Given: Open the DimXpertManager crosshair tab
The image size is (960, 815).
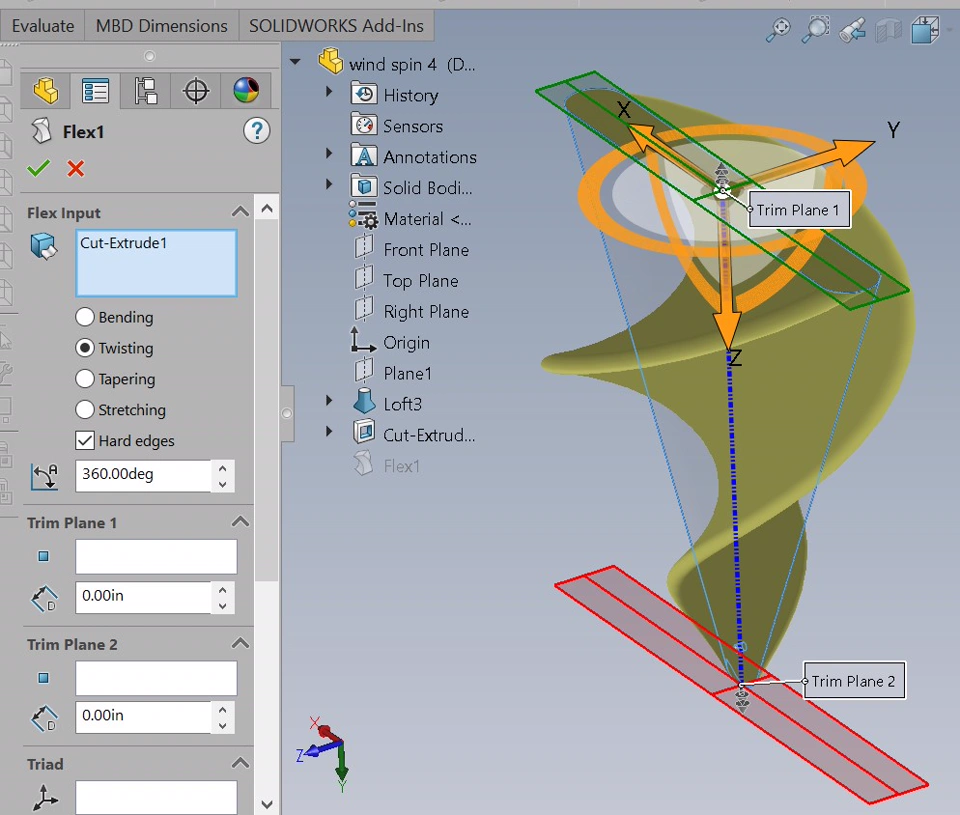Looking at the screenshot, I should pos(196,91).
